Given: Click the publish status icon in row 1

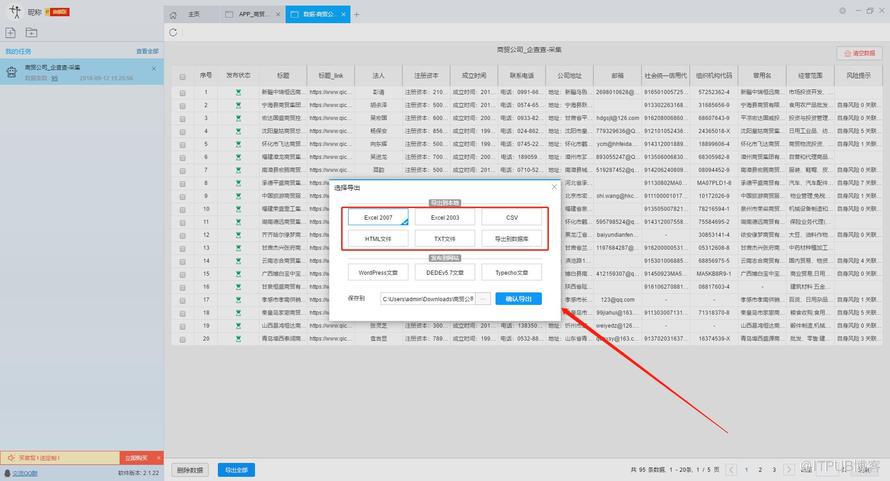Looking at the screenshot, I should pos(238,92).
